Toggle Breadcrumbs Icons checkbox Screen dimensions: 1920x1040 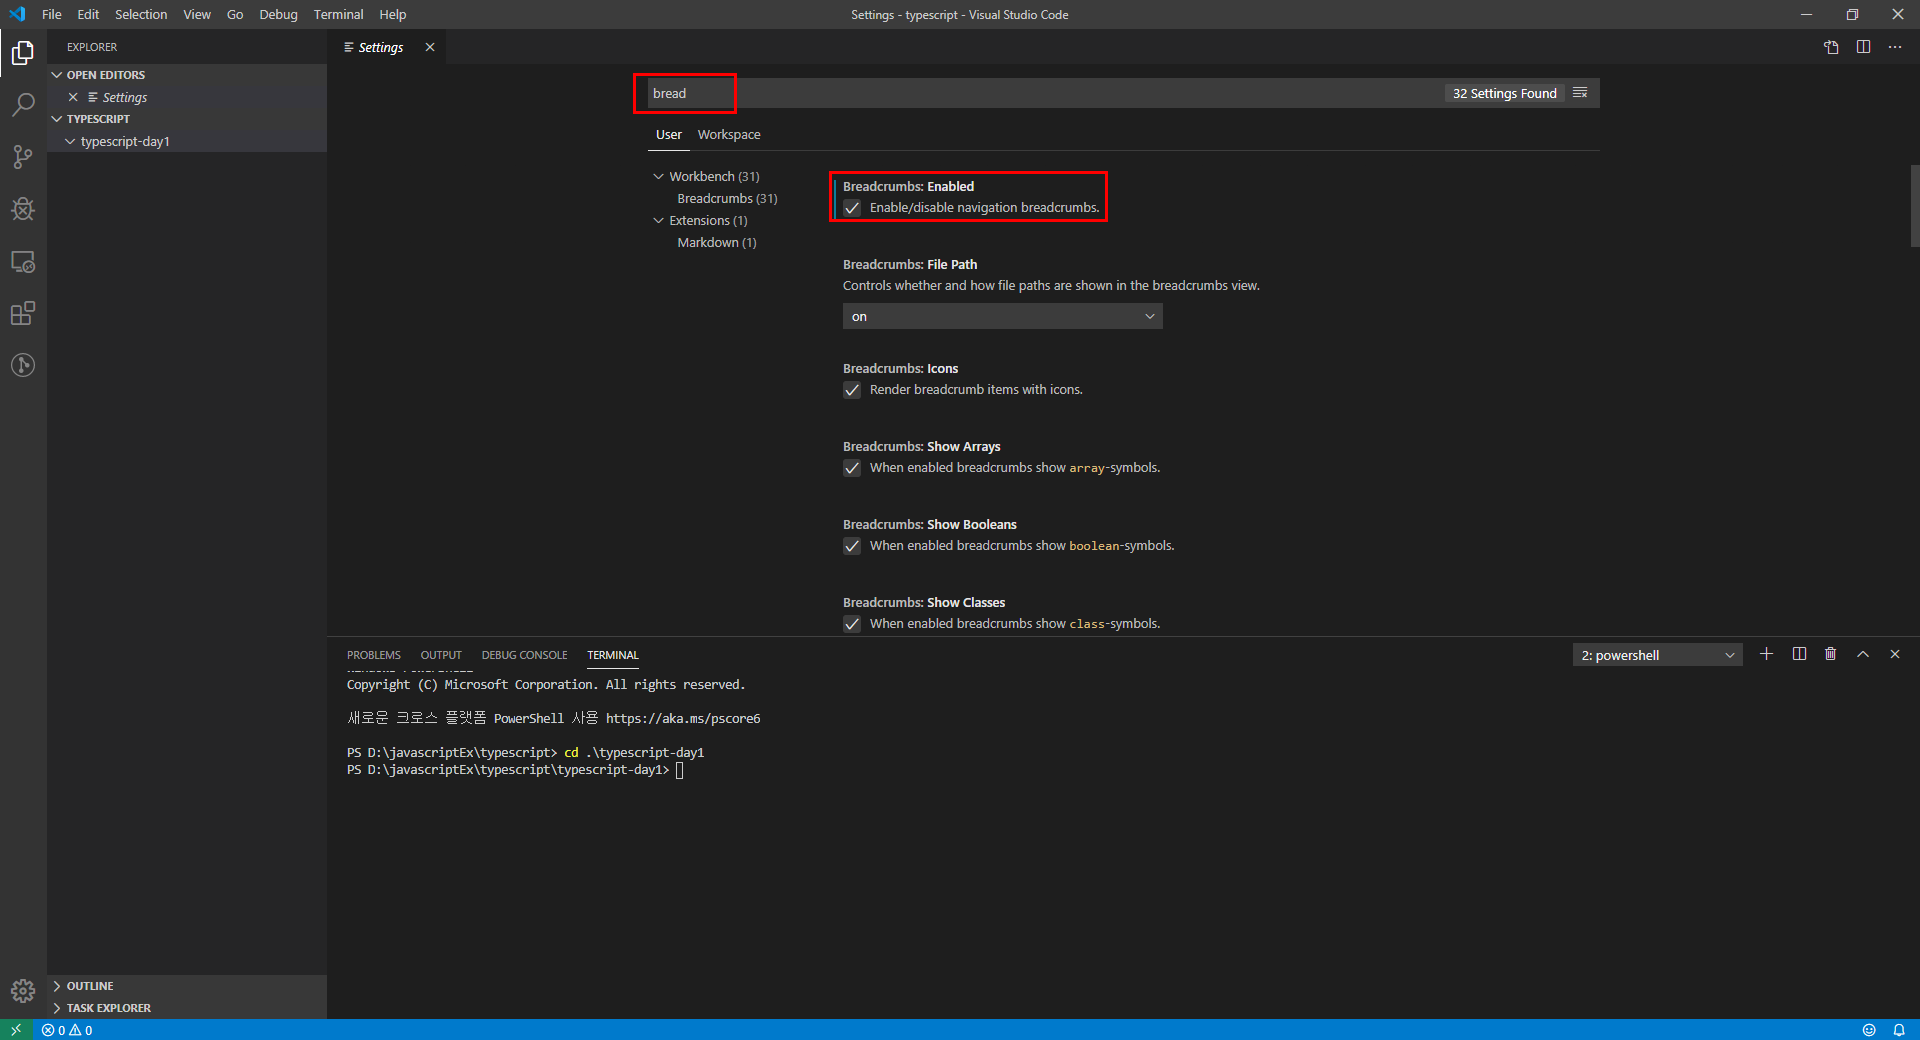(852, 390)
